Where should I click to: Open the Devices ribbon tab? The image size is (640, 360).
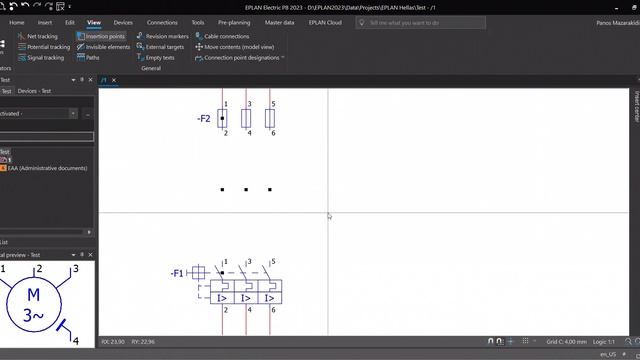click(123, 22)
